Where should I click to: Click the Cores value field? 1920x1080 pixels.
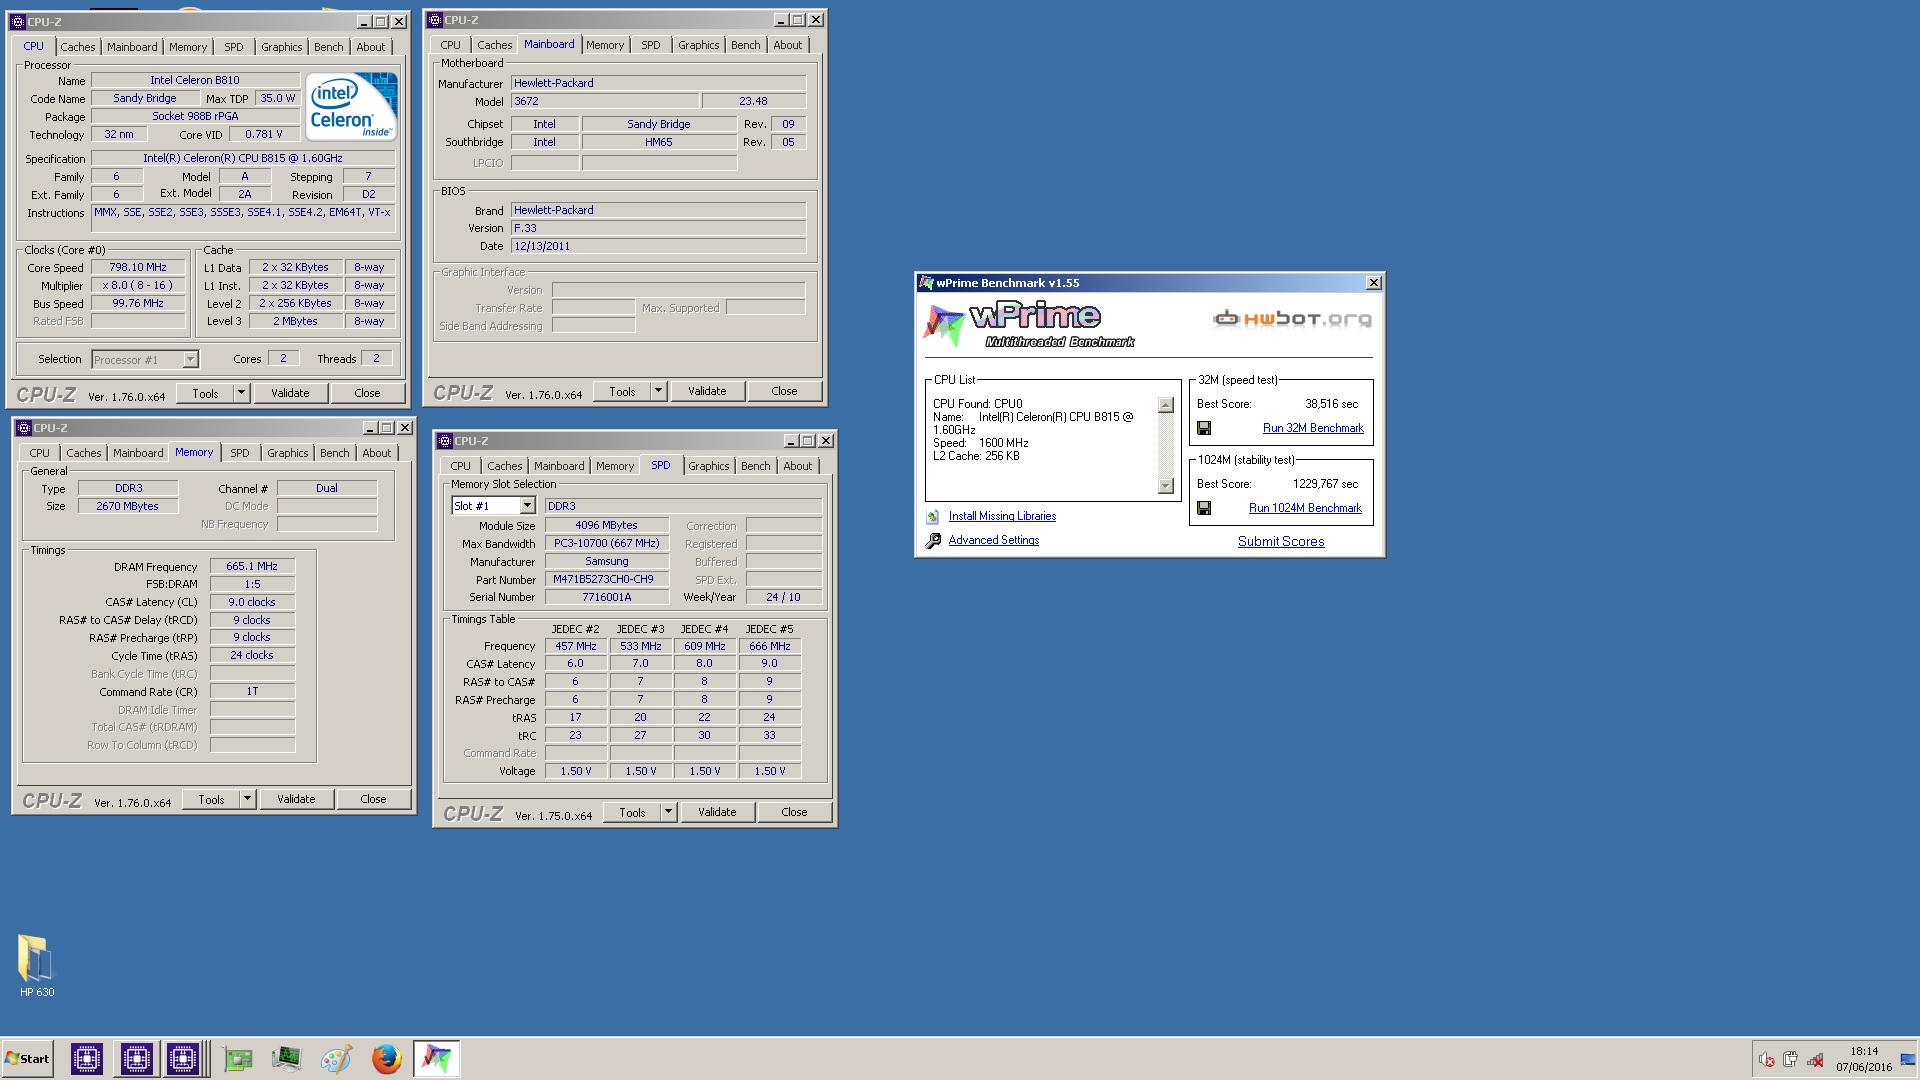coord(283,358)
